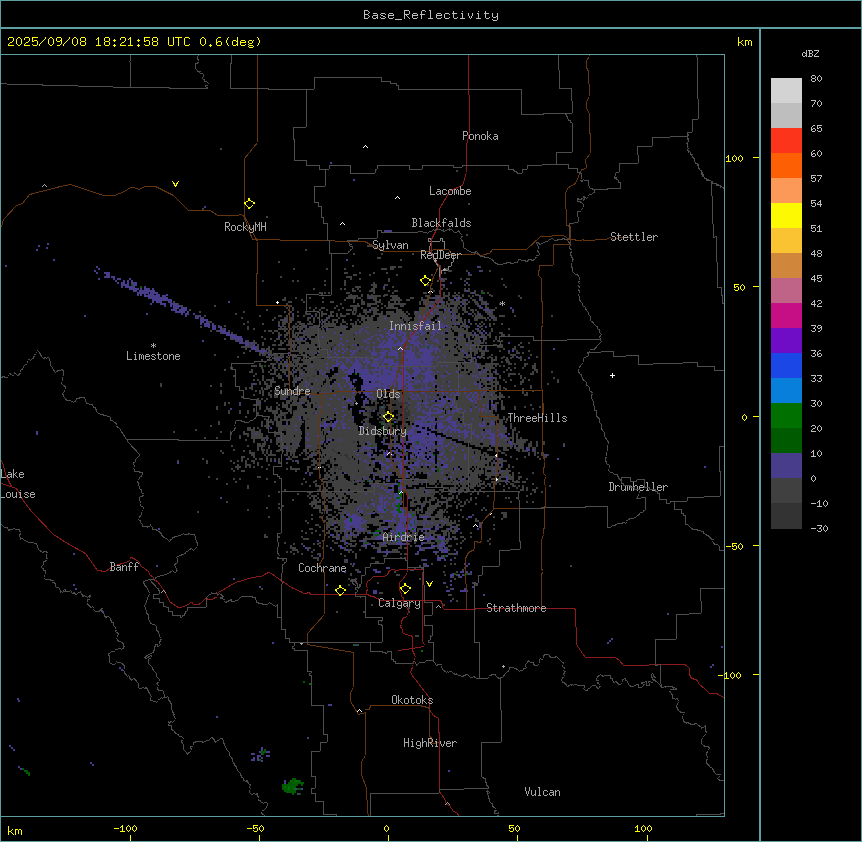862x842 pixels.
Task: Click the Sylvan label
Action: coord(390,245)
